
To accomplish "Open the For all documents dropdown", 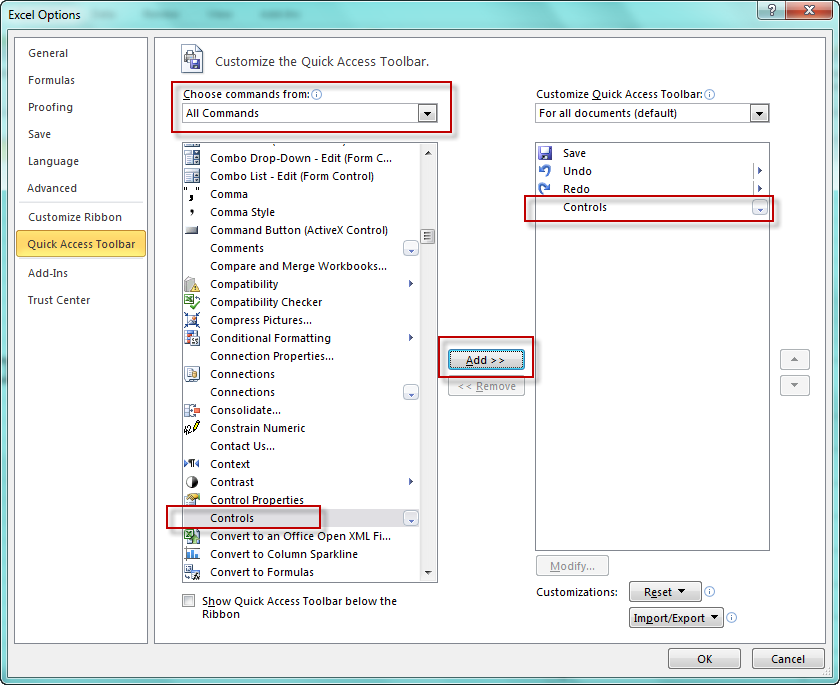I will pos(759,113).
